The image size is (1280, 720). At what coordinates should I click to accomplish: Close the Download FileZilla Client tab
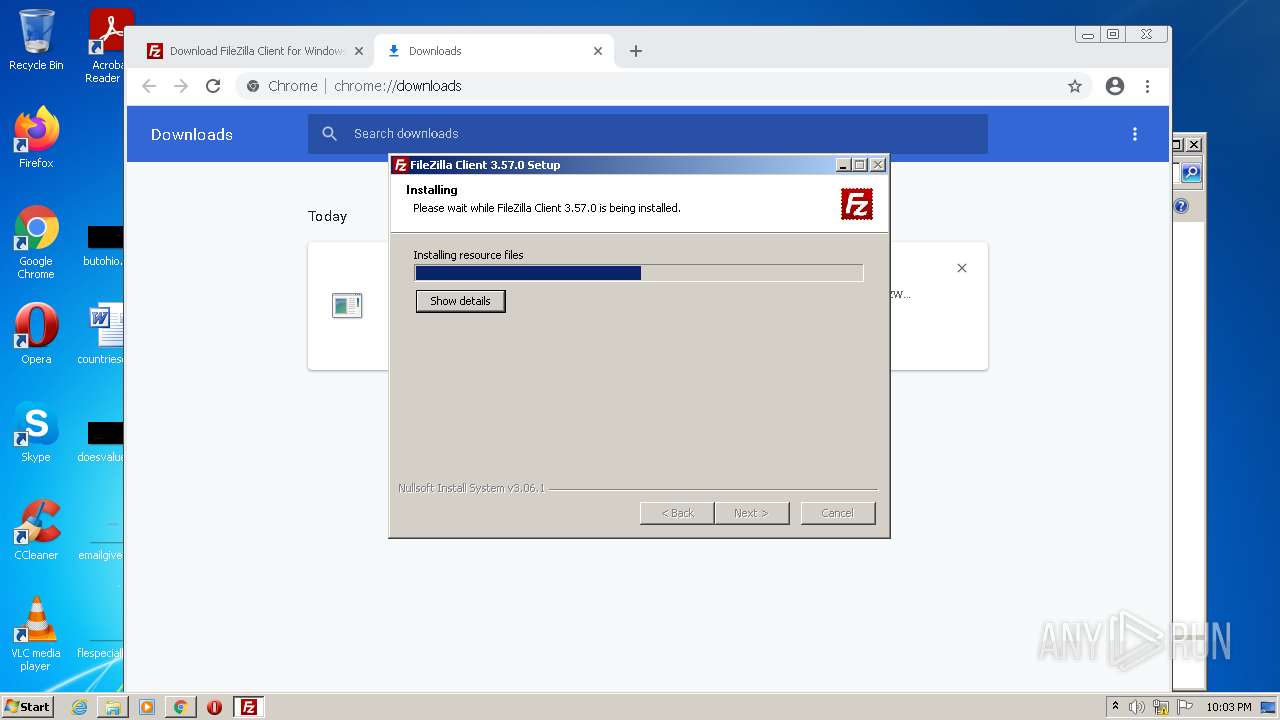(359, 51)
